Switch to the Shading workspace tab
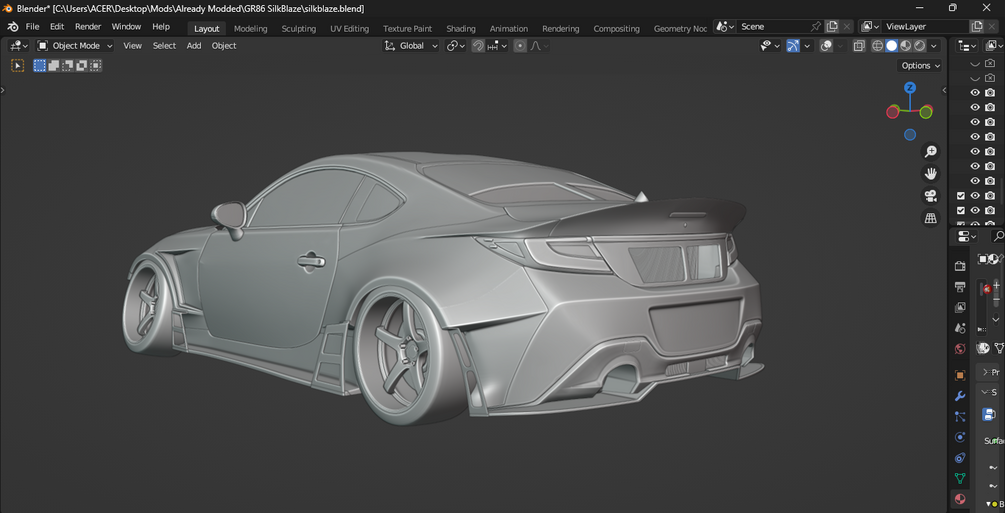The image size is (1005, 513). [x=461, y=28]
